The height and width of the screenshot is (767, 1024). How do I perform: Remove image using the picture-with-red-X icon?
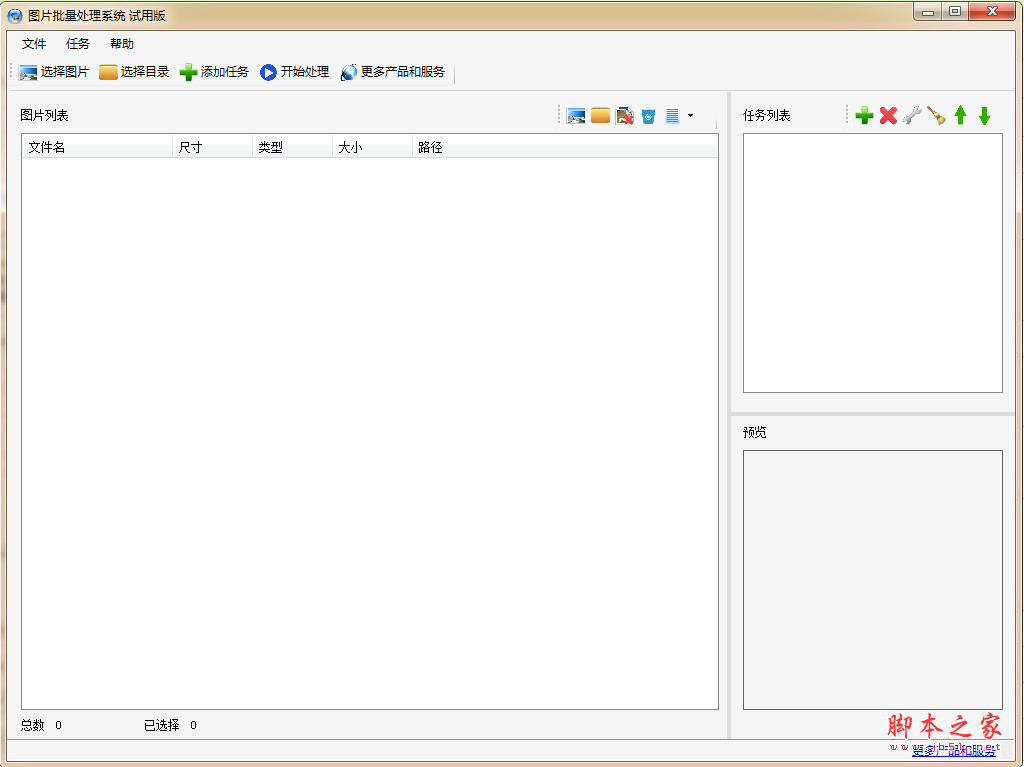click(624, 115)
